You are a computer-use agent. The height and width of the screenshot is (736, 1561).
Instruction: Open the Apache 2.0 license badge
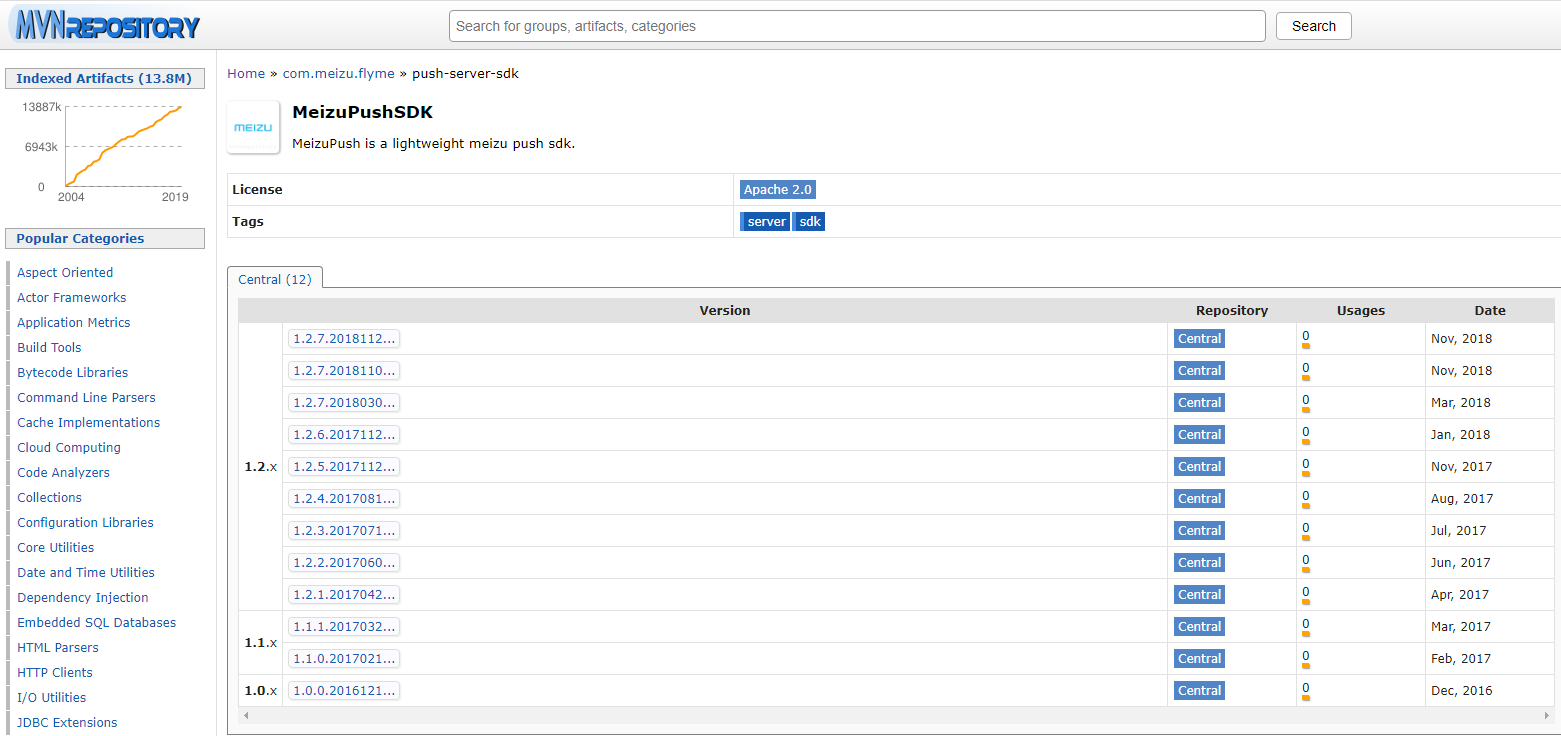[778, 190]
